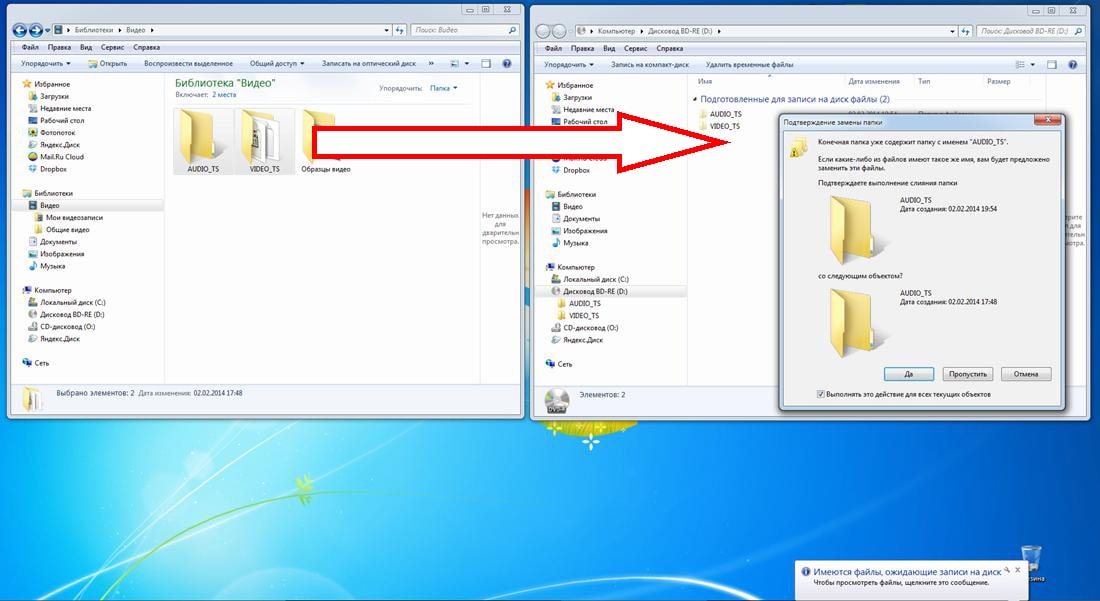Click the back arrow in the Video library window
Image resolution: width=1100 pixels, height=601 pixels.
click(x=19, y=31)
